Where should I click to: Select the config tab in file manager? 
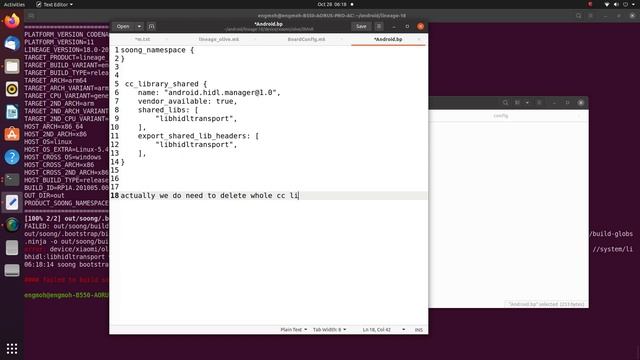[x=500, y=116]
